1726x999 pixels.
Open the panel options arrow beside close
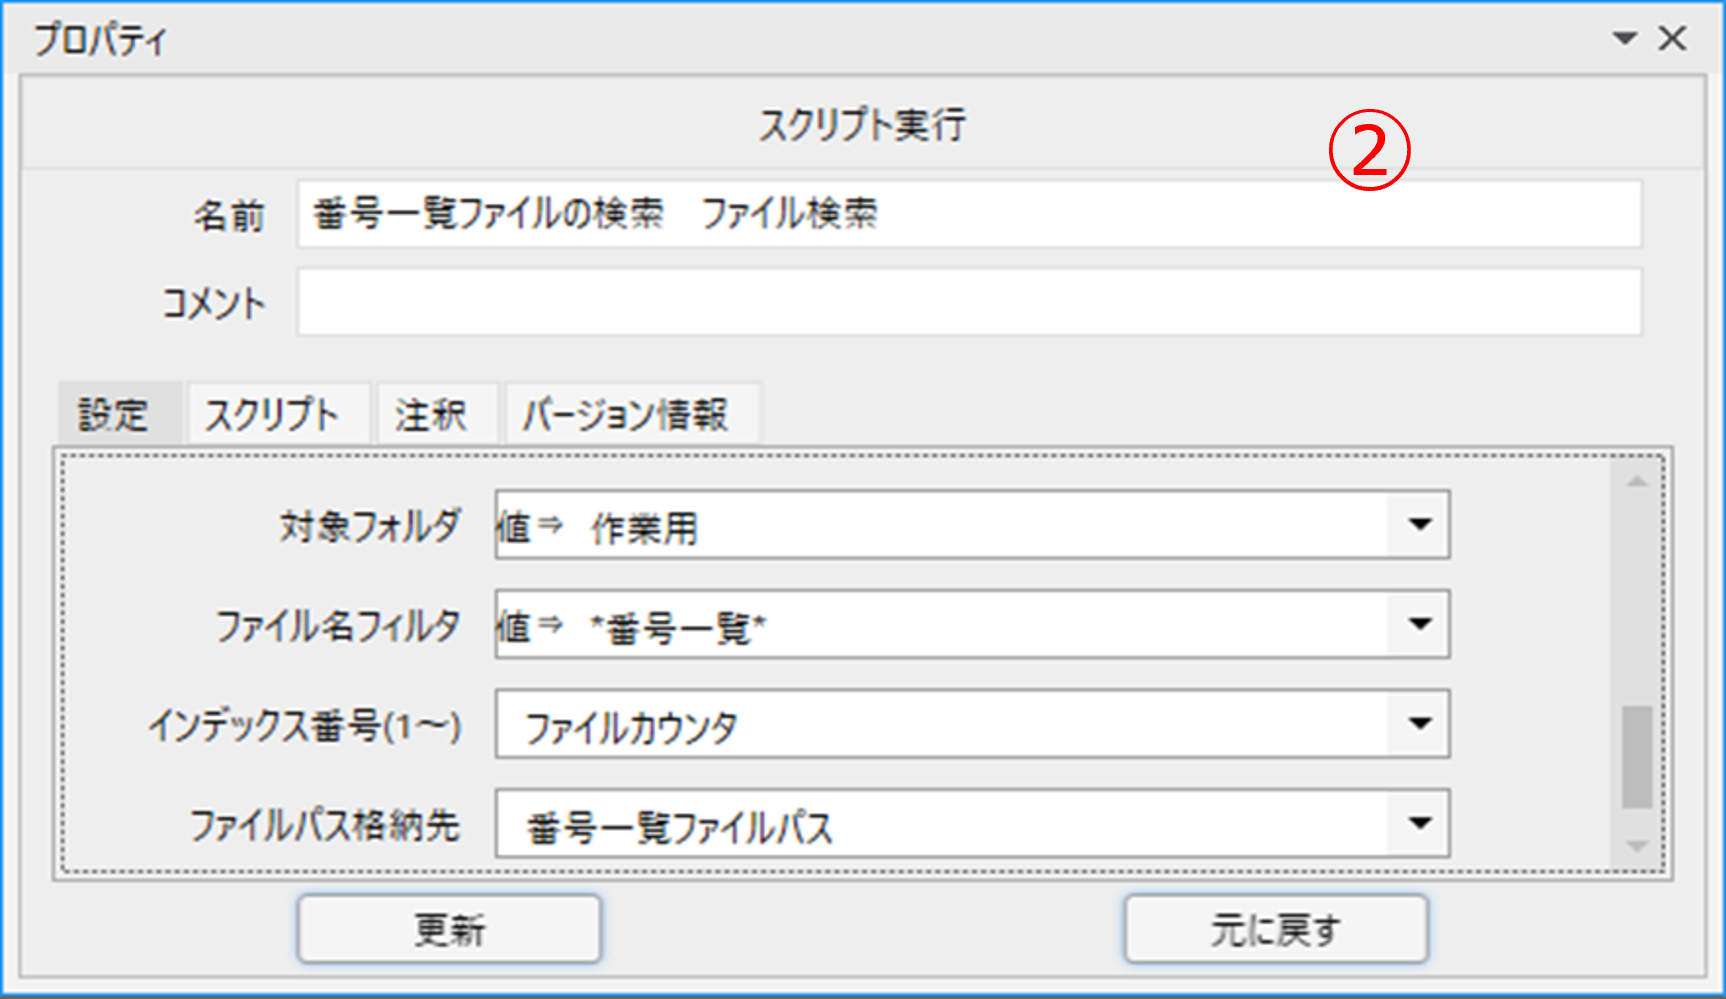tap(1625, 39)
